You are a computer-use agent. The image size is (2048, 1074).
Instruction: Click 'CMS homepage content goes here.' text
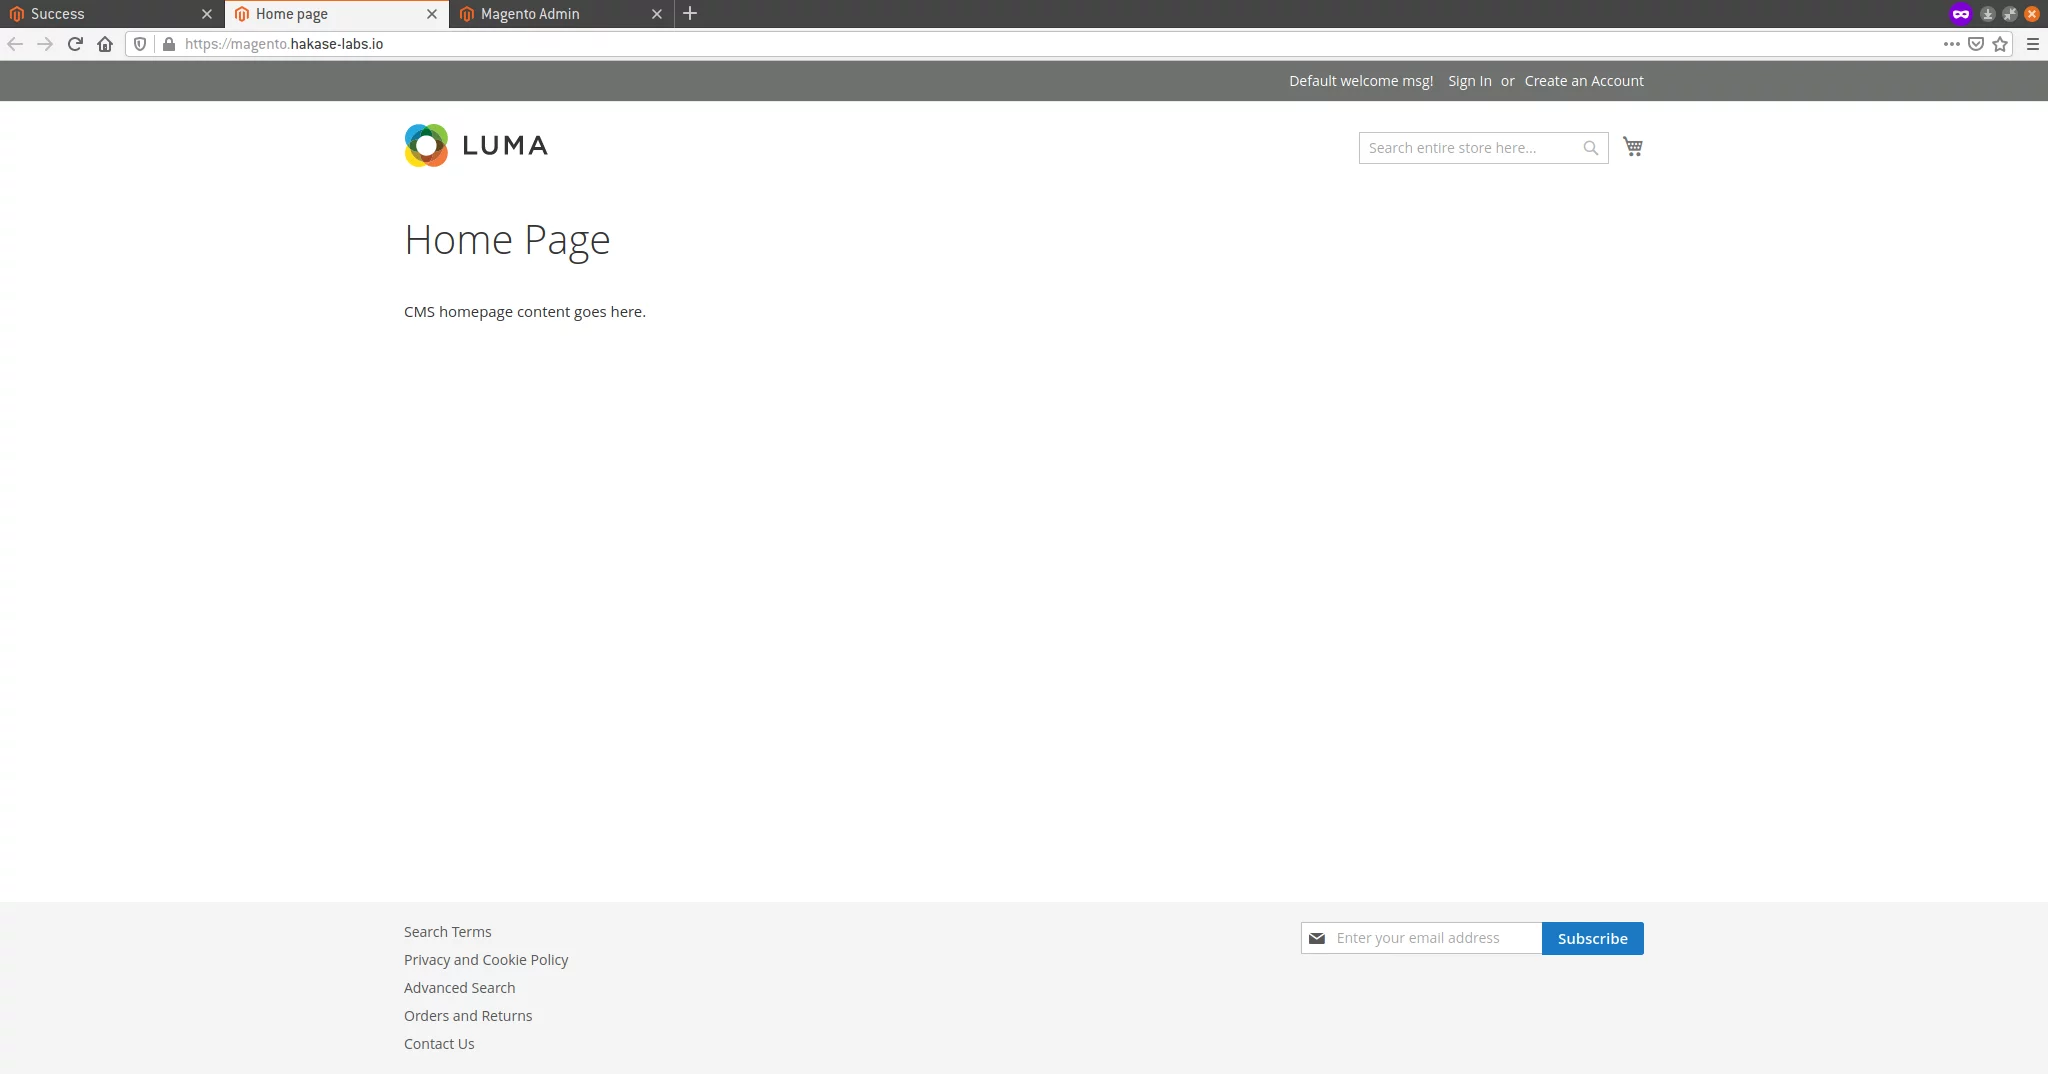[x=525, y=312]
